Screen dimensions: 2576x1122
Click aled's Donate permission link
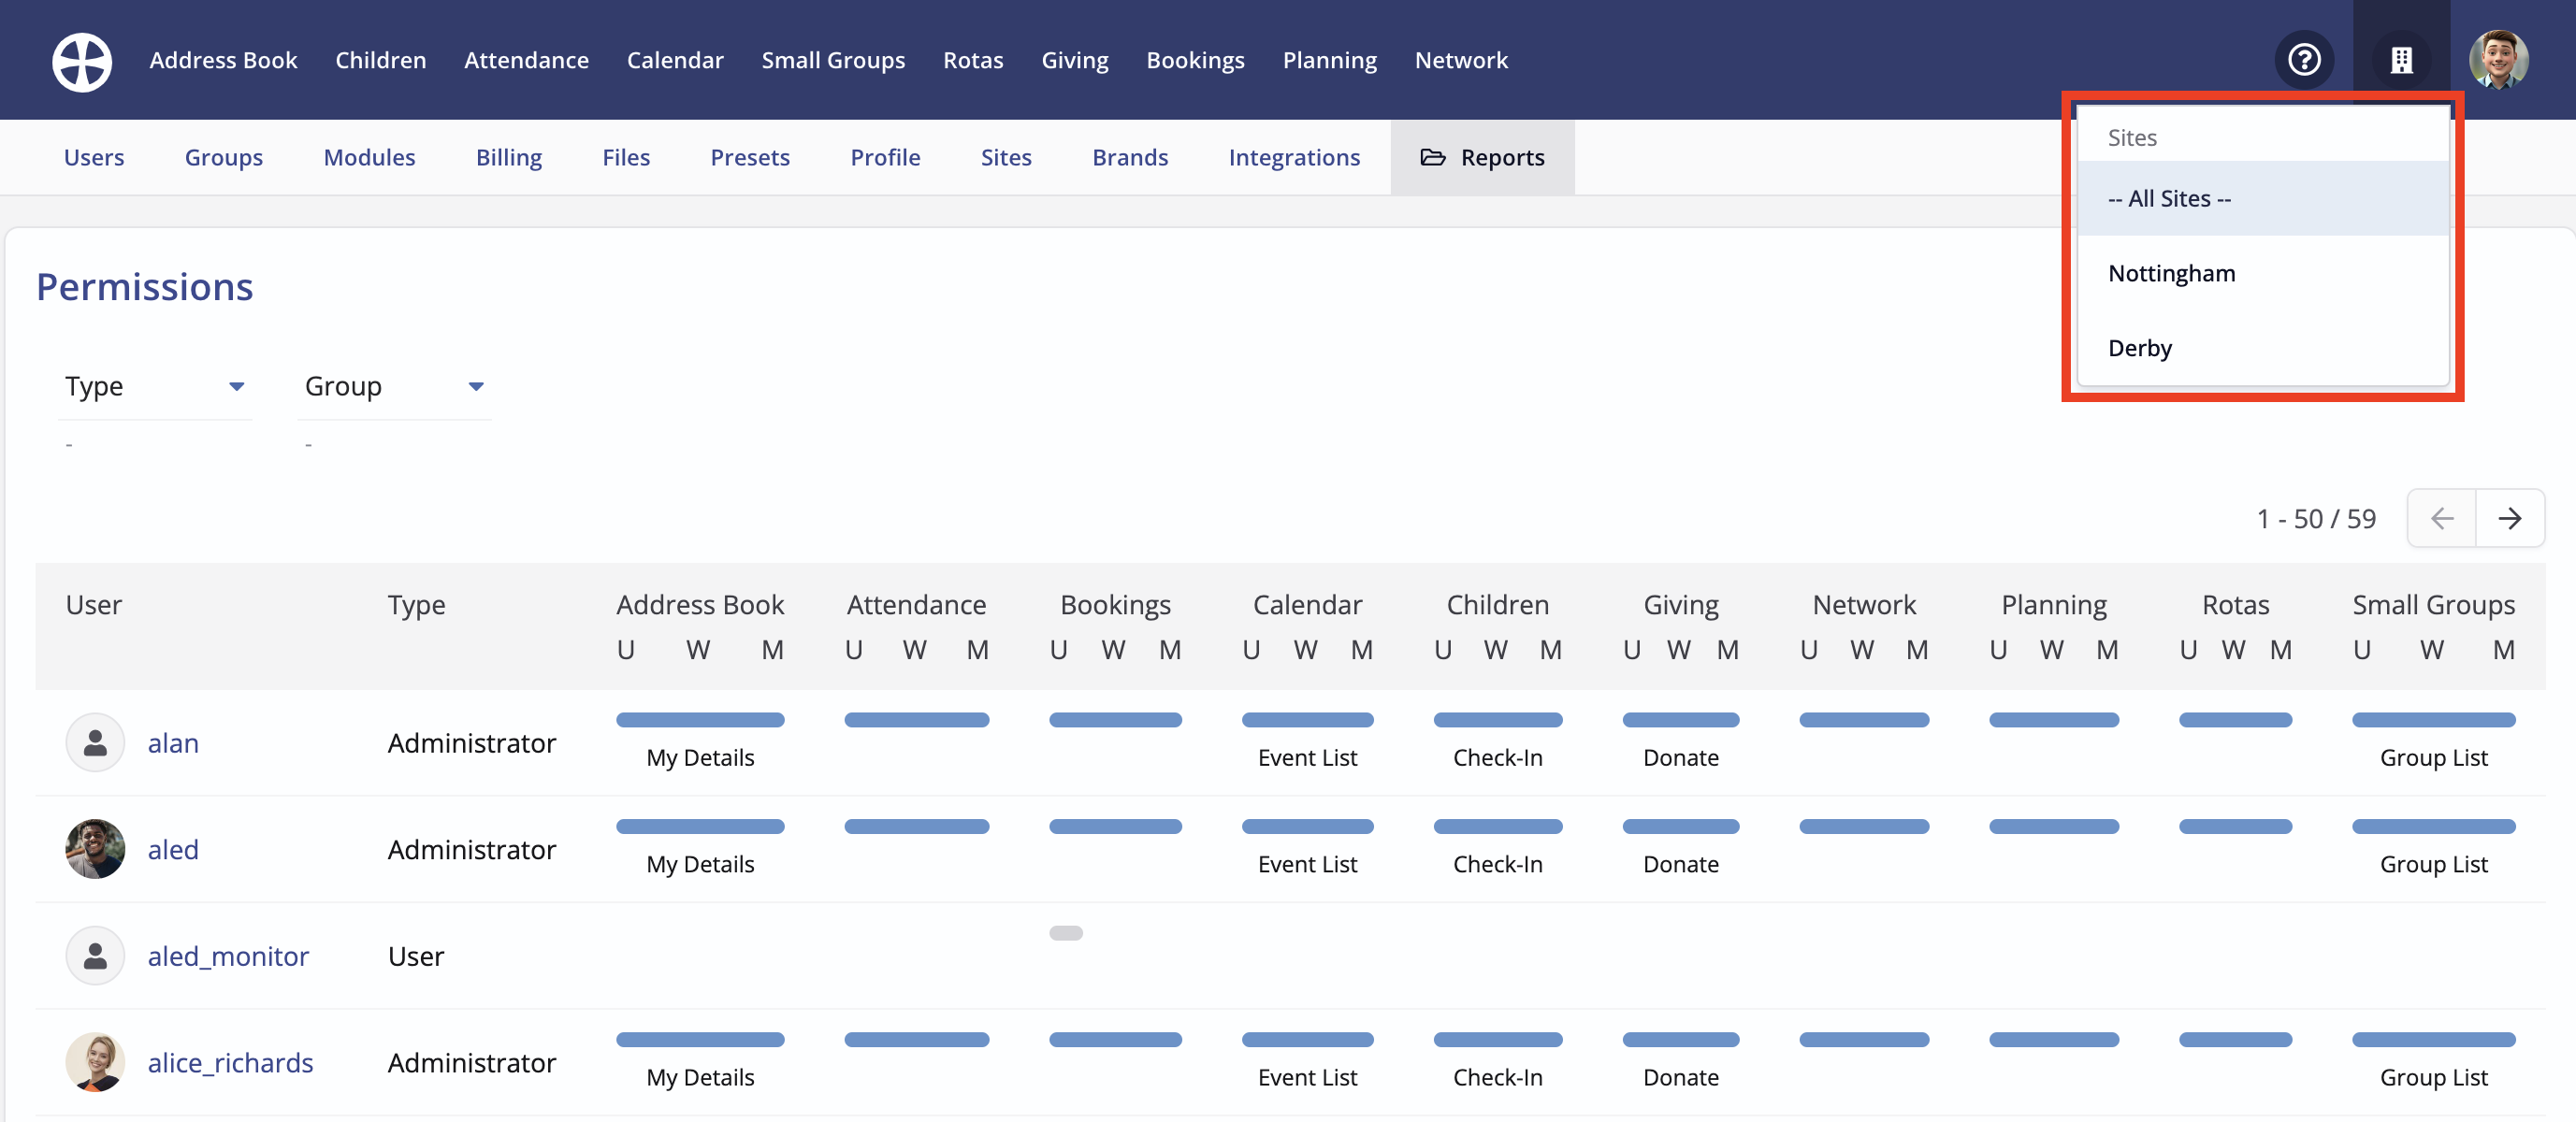click(x=1680, y=864)
